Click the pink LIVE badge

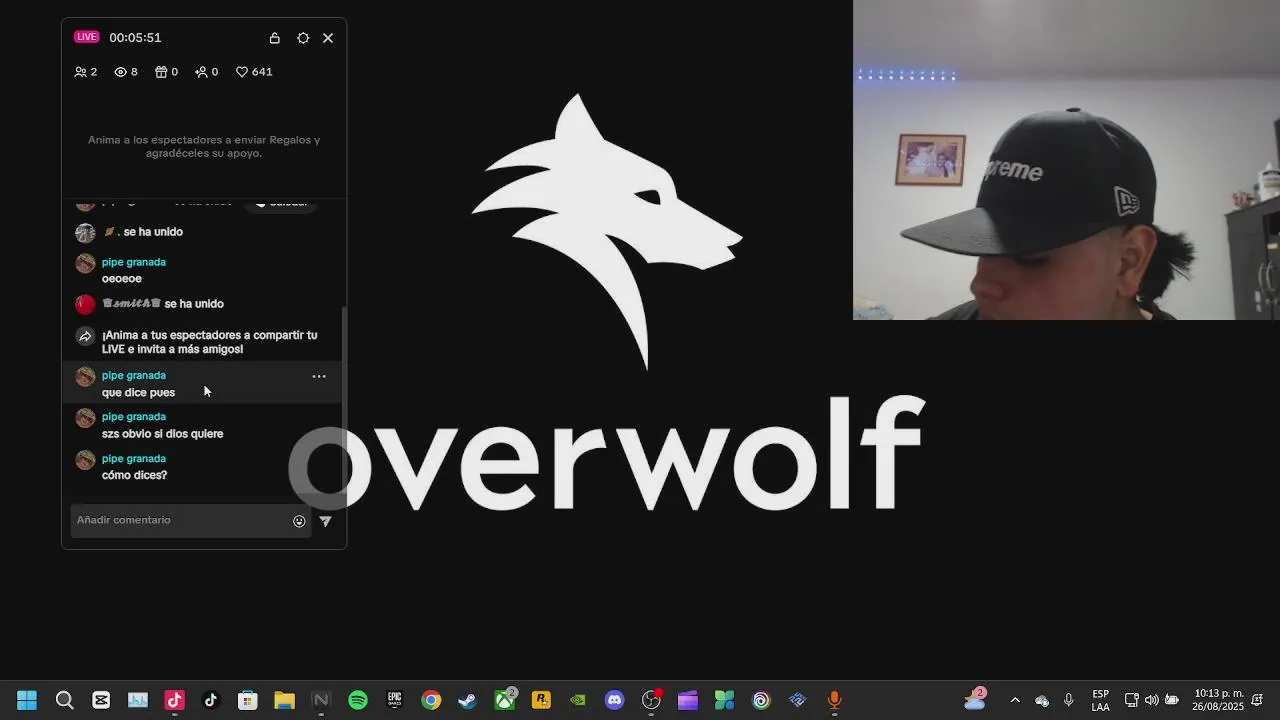coord(87,37)
